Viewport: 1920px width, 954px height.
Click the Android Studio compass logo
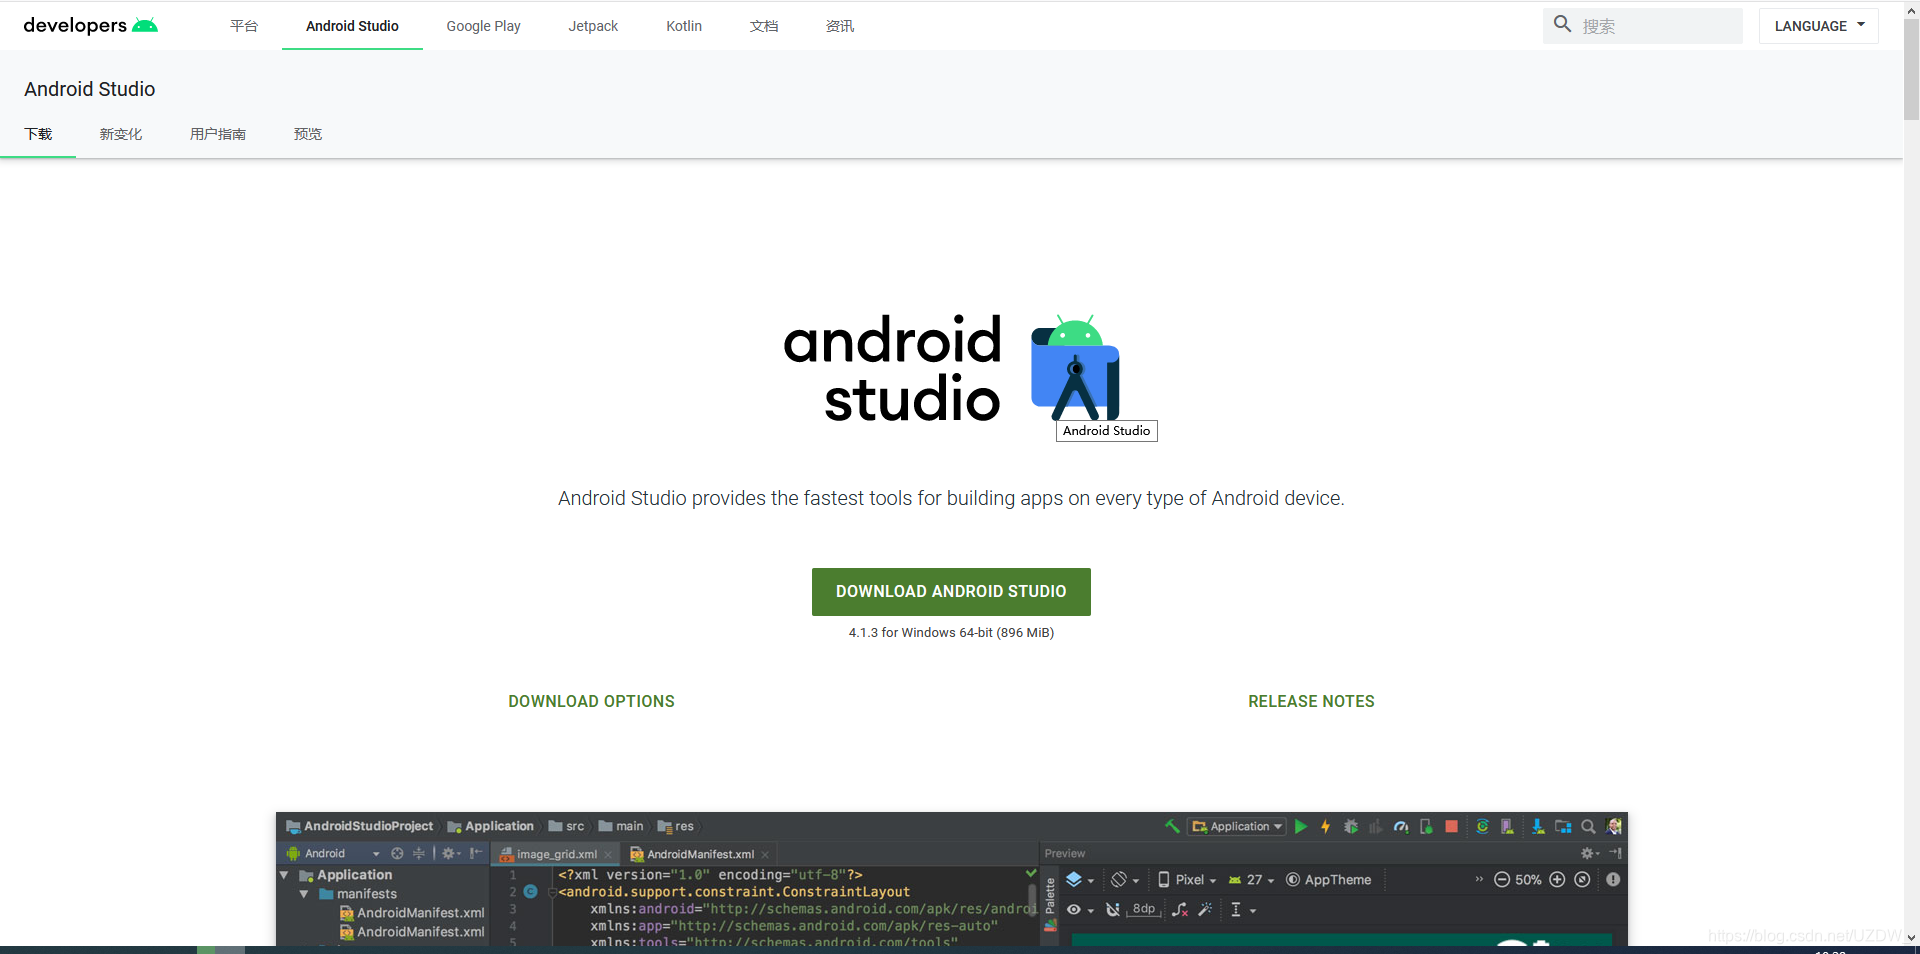(x=1075, y=368)
